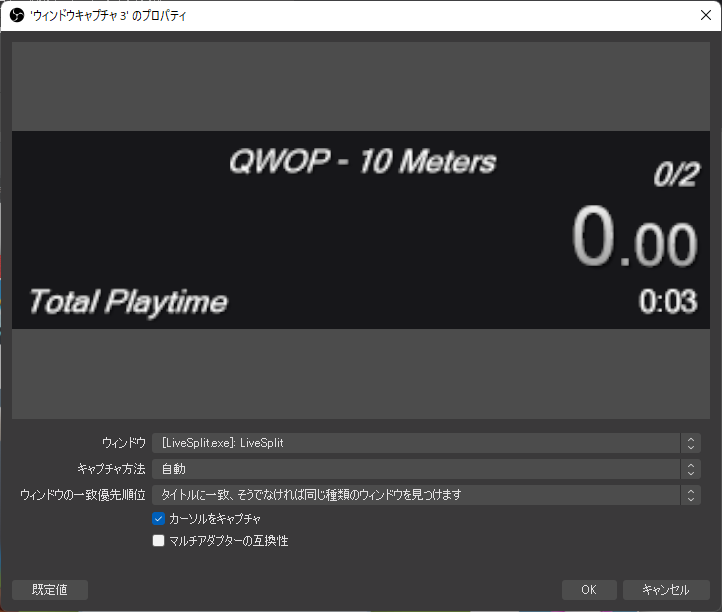The height and width of the screenshot is (612, 722).
Task: Close the window capture properties dialog
Action: tap(705, 15)
